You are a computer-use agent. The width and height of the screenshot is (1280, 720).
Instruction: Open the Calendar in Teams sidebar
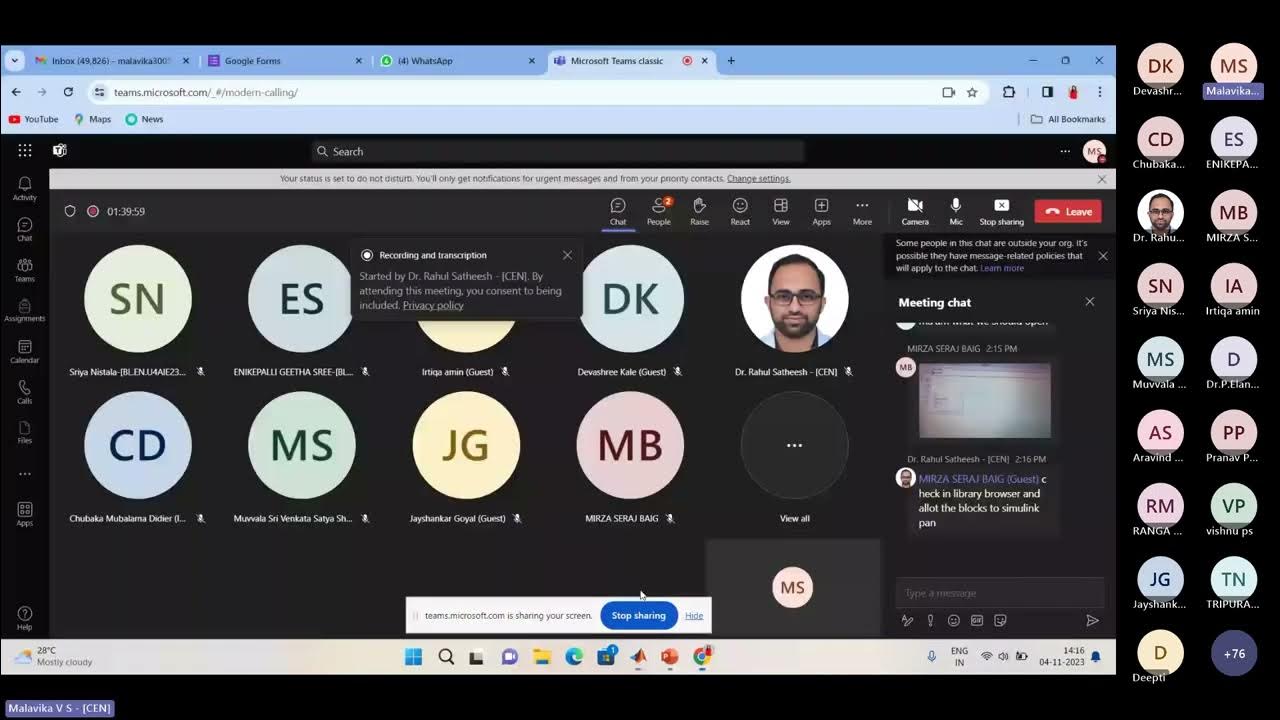click(25, 351)
